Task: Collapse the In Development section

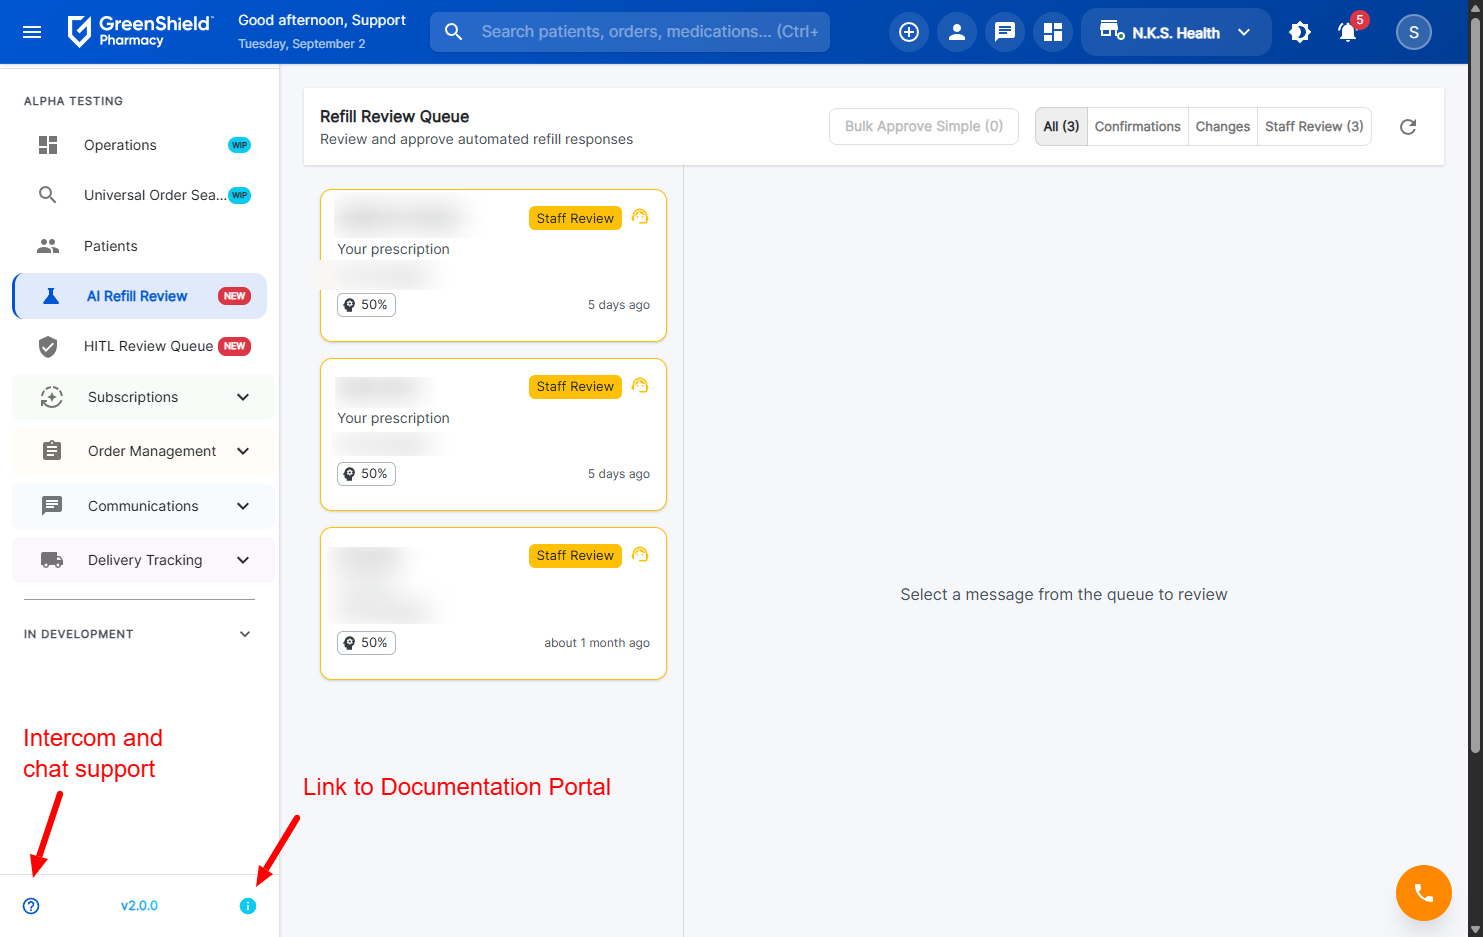Action: click(245, 634)
